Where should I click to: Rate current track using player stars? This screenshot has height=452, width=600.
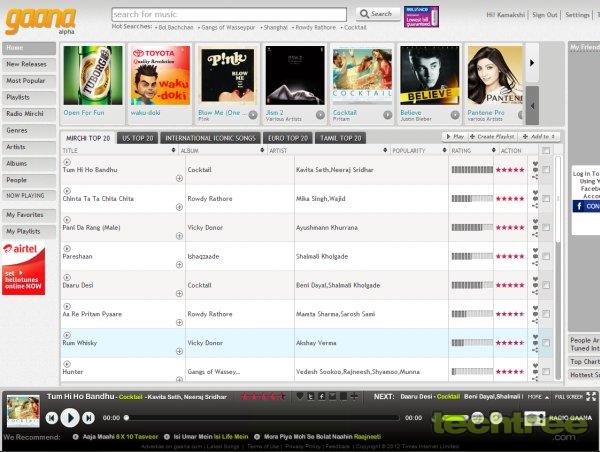pos(263,397)
